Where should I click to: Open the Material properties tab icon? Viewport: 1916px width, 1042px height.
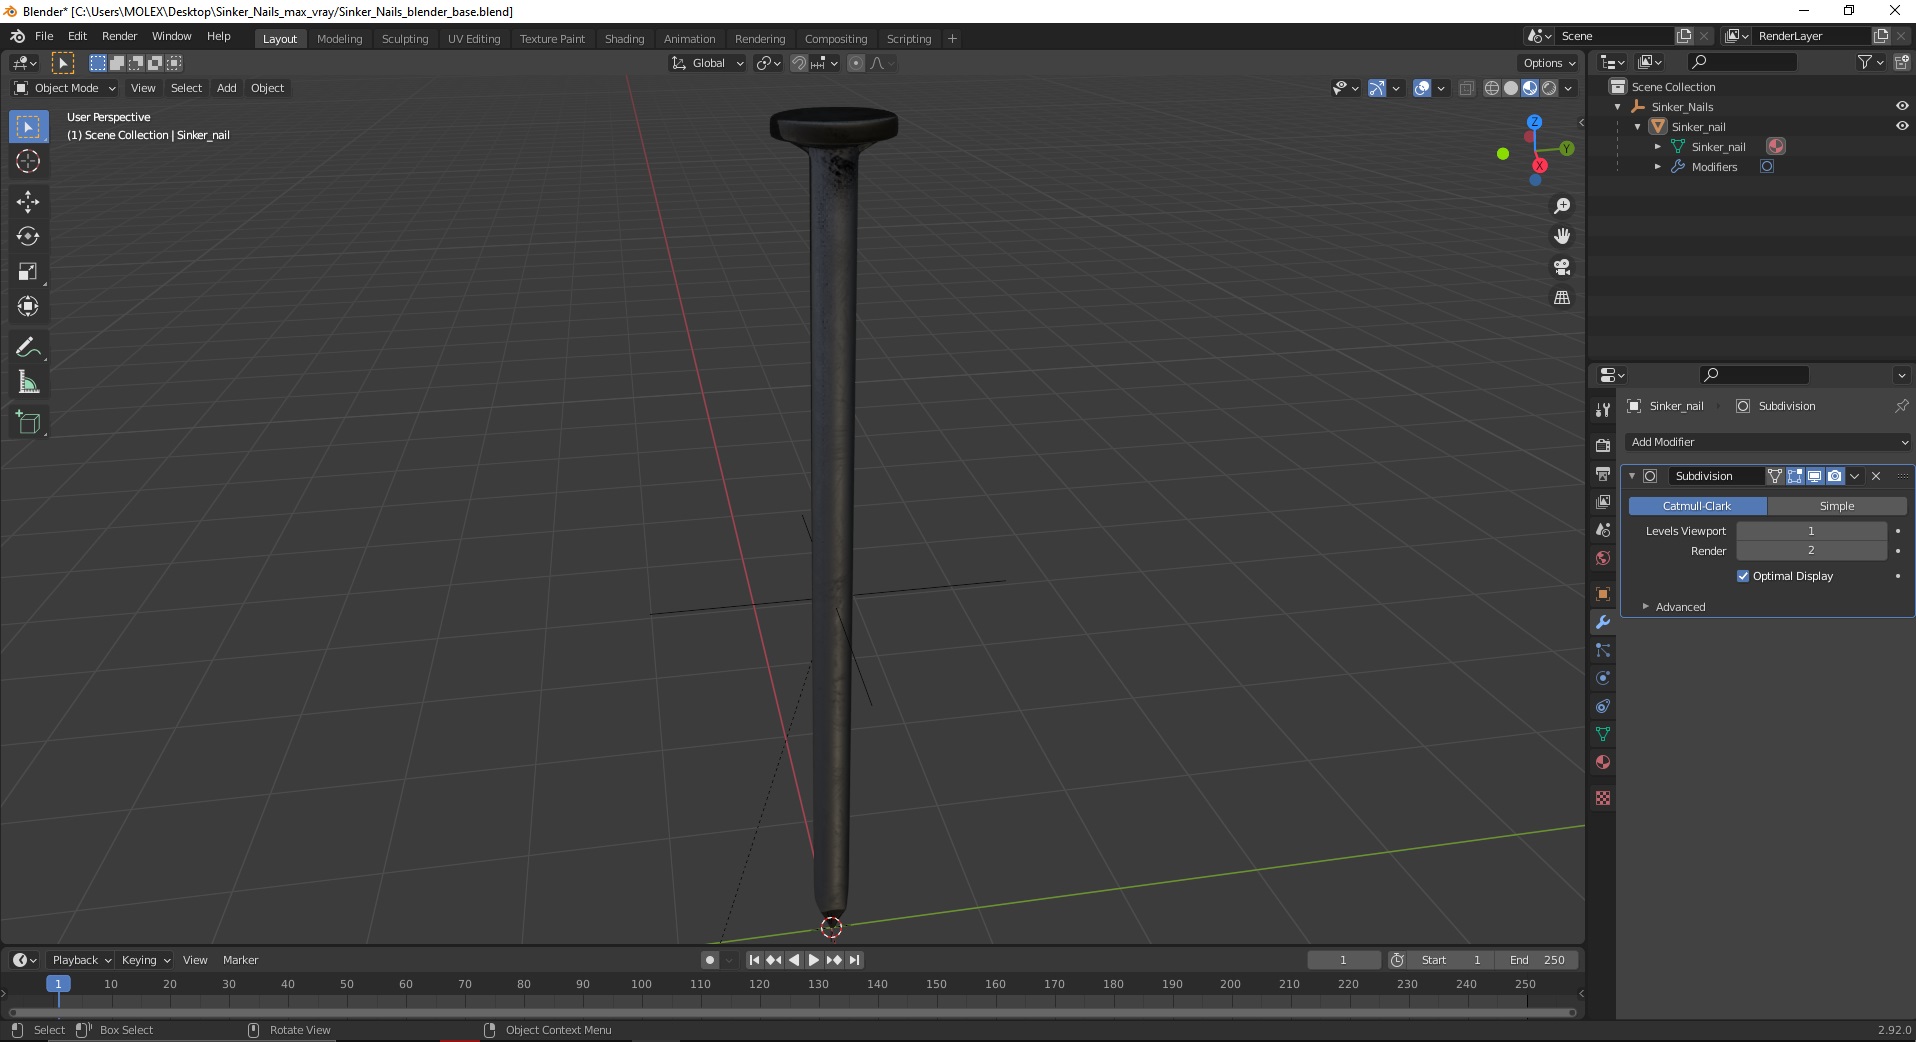(x=1603, y=762)
